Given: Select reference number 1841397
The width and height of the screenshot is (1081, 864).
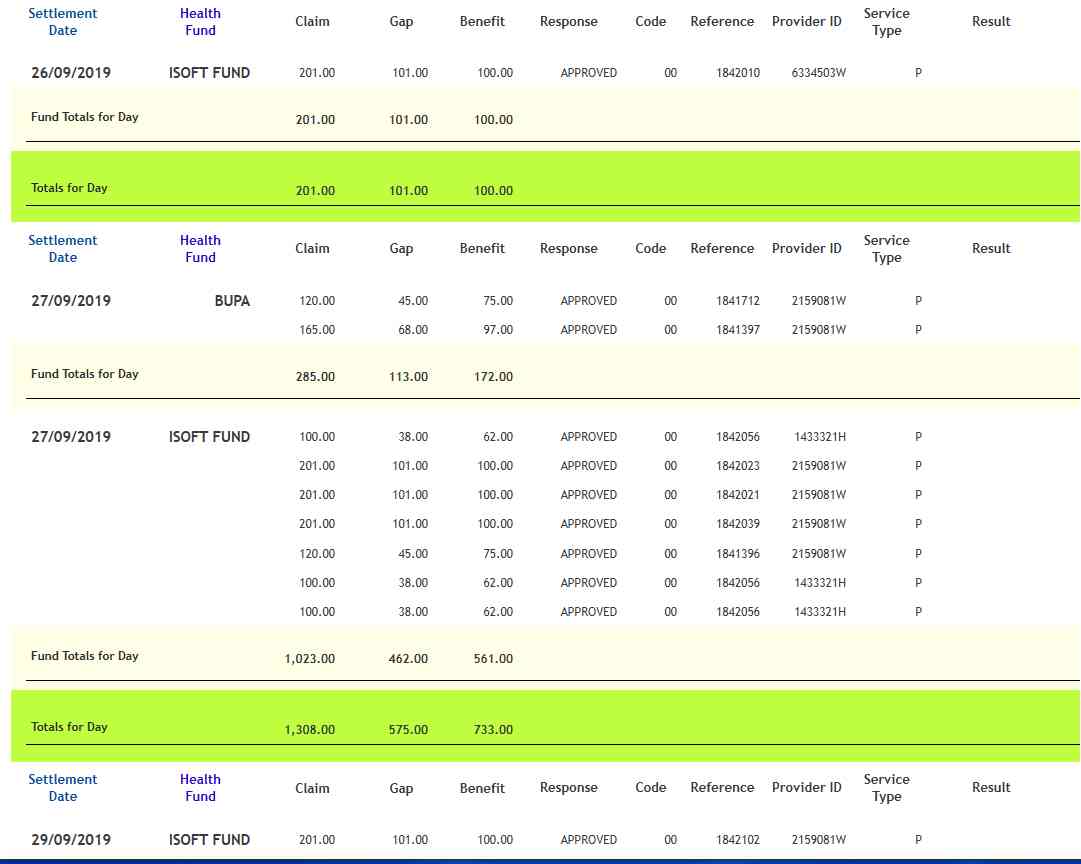Looking at the screenshot, I should click(x=738, y=330).
